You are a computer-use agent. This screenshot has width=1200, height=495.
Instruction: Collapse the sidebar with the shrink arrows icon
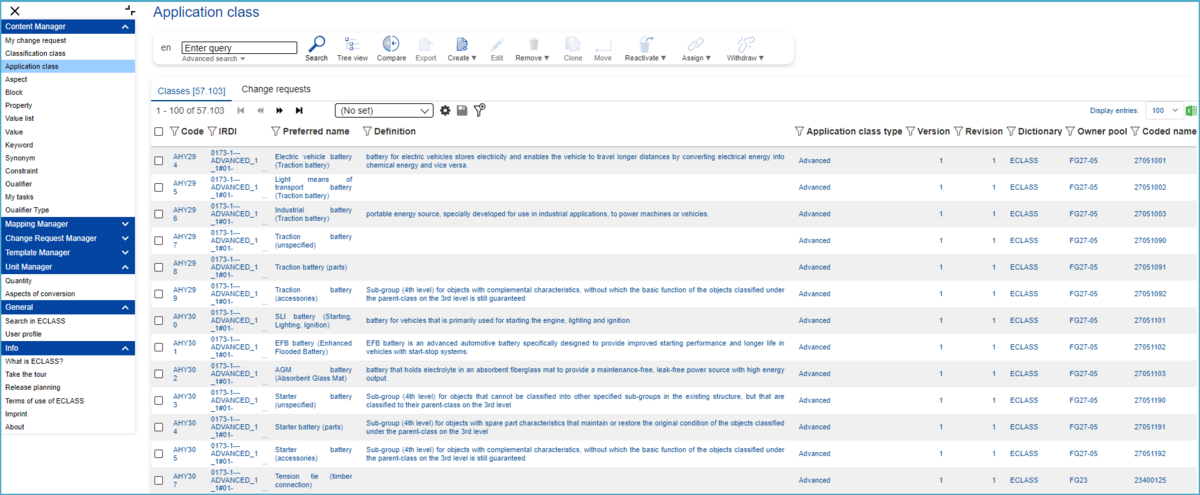pos(129,9)
